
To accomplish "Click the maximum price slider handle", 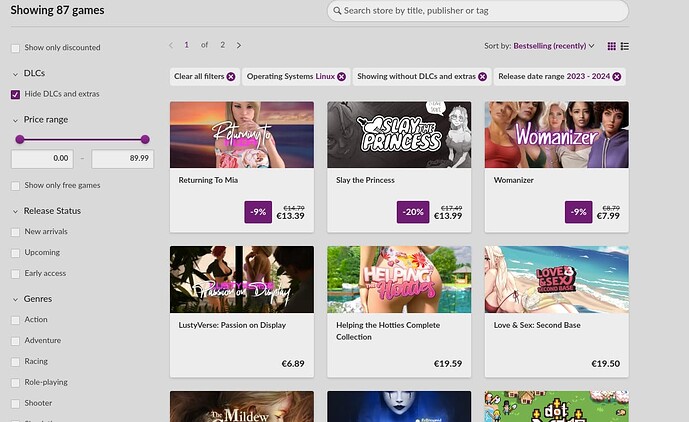I will click(x=145, y=139).
